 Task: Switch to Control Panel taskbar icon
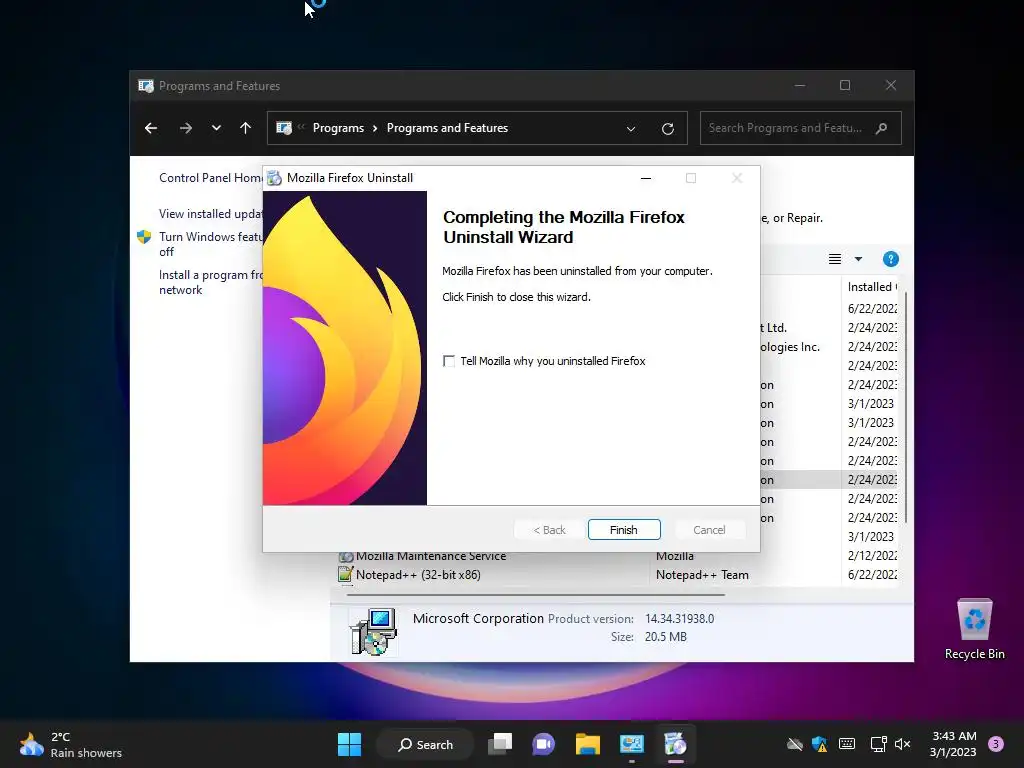coord(632,744)
